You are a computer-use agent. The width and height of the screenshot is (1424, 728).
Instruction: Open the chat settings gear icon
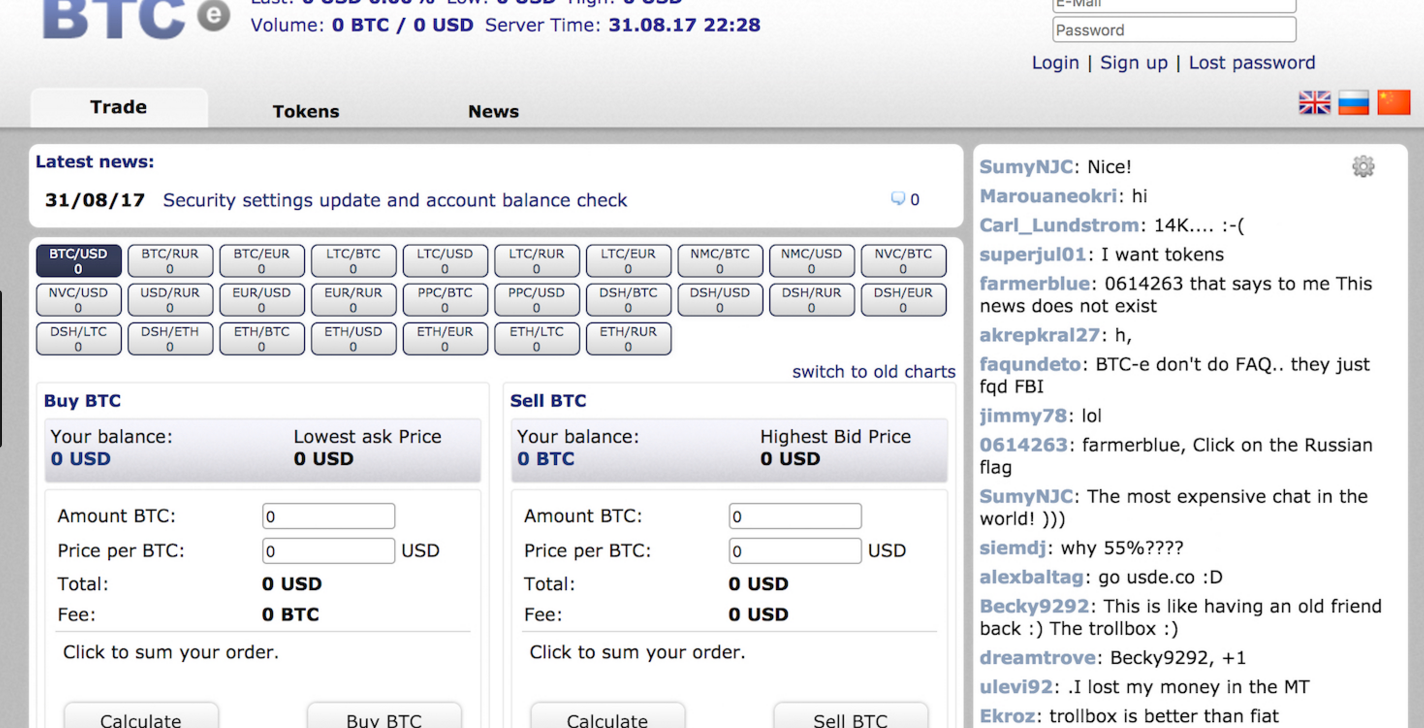tap(1363, 167)
